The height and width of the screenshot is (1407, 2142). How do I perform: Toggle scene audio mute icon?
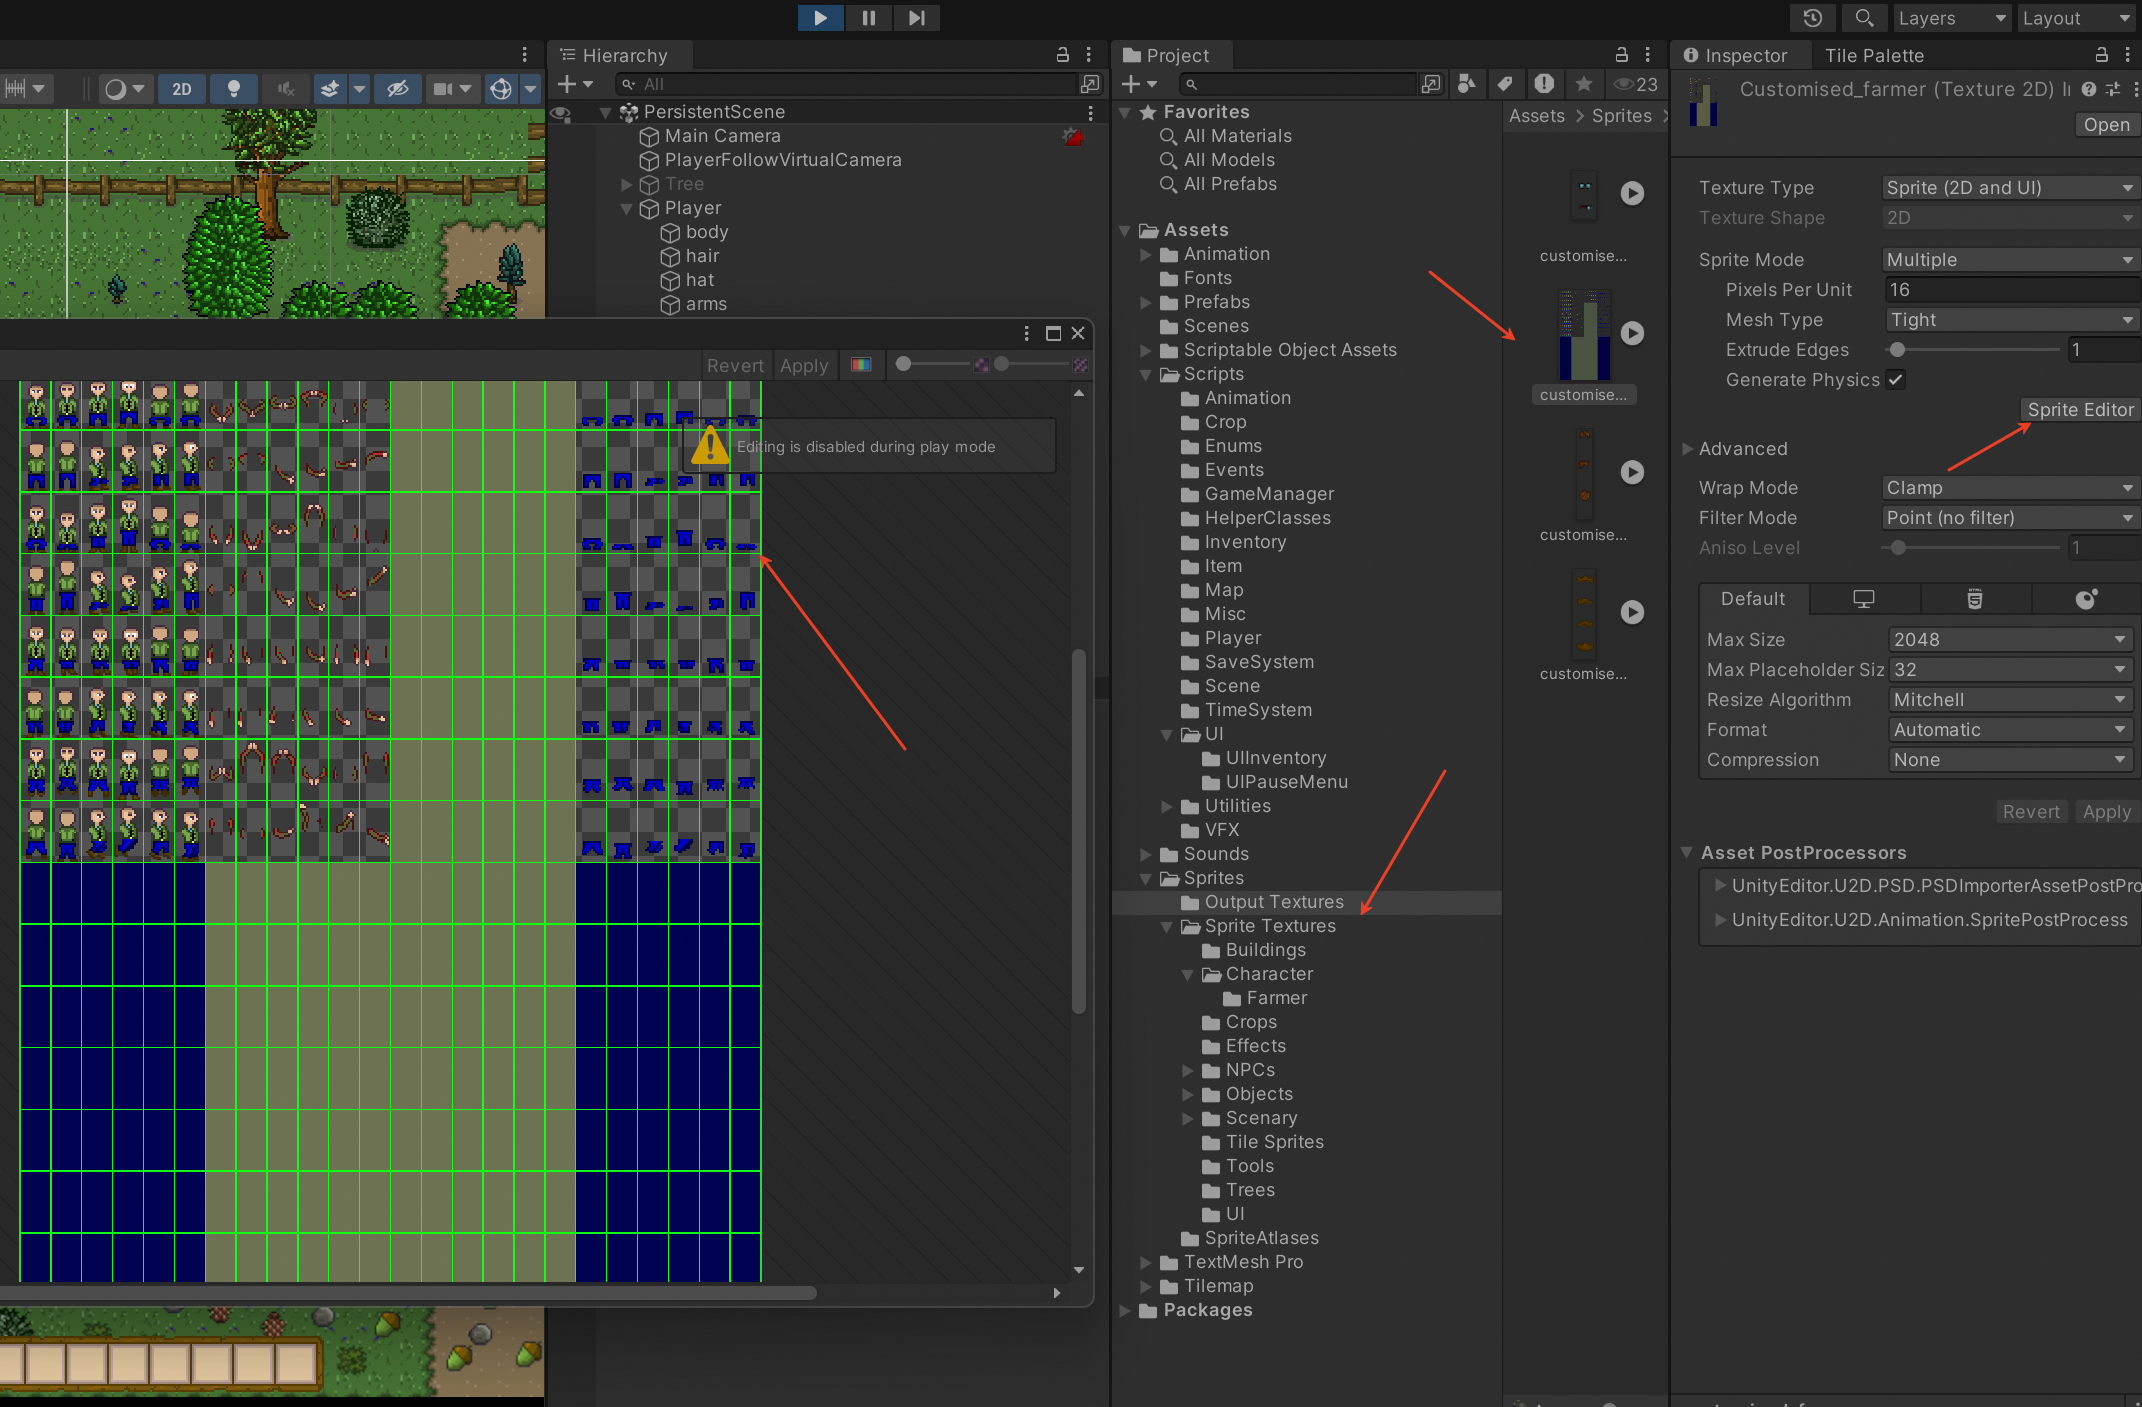click(286, 89)
